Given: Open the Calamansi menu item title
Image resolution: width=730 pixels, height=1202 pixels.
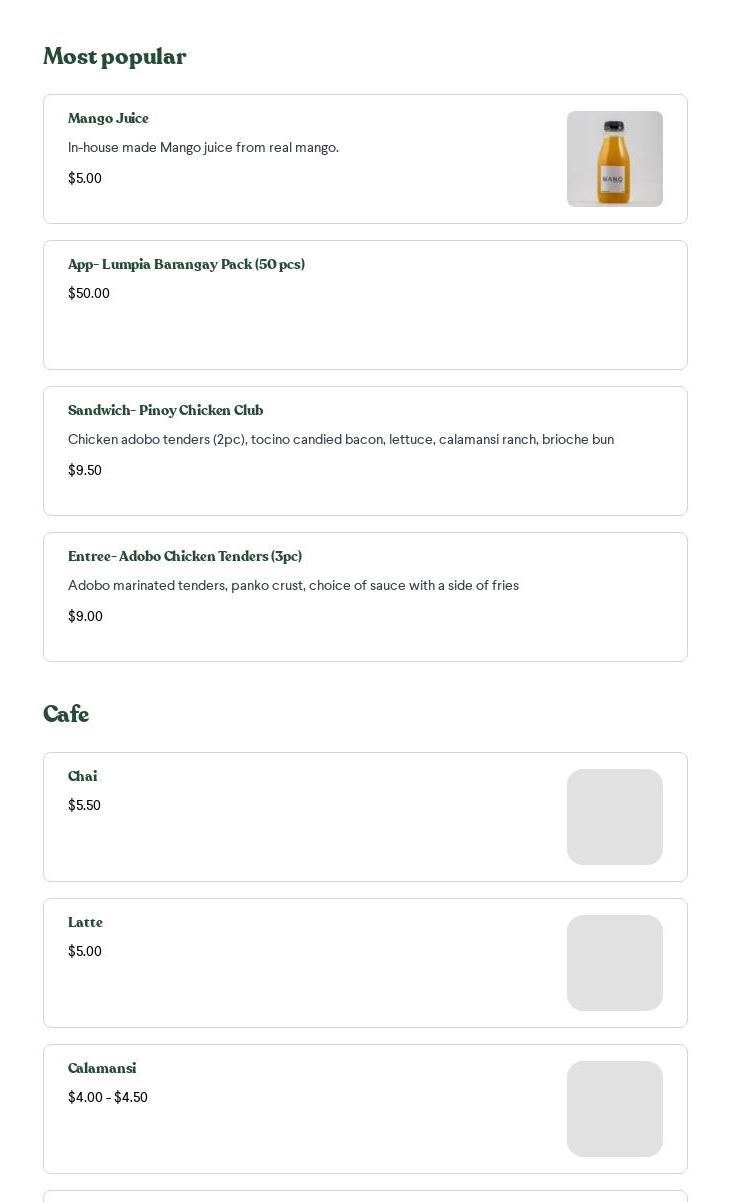Looking at the screenshot, I should pyautogui.click(x=102, y=1068).
